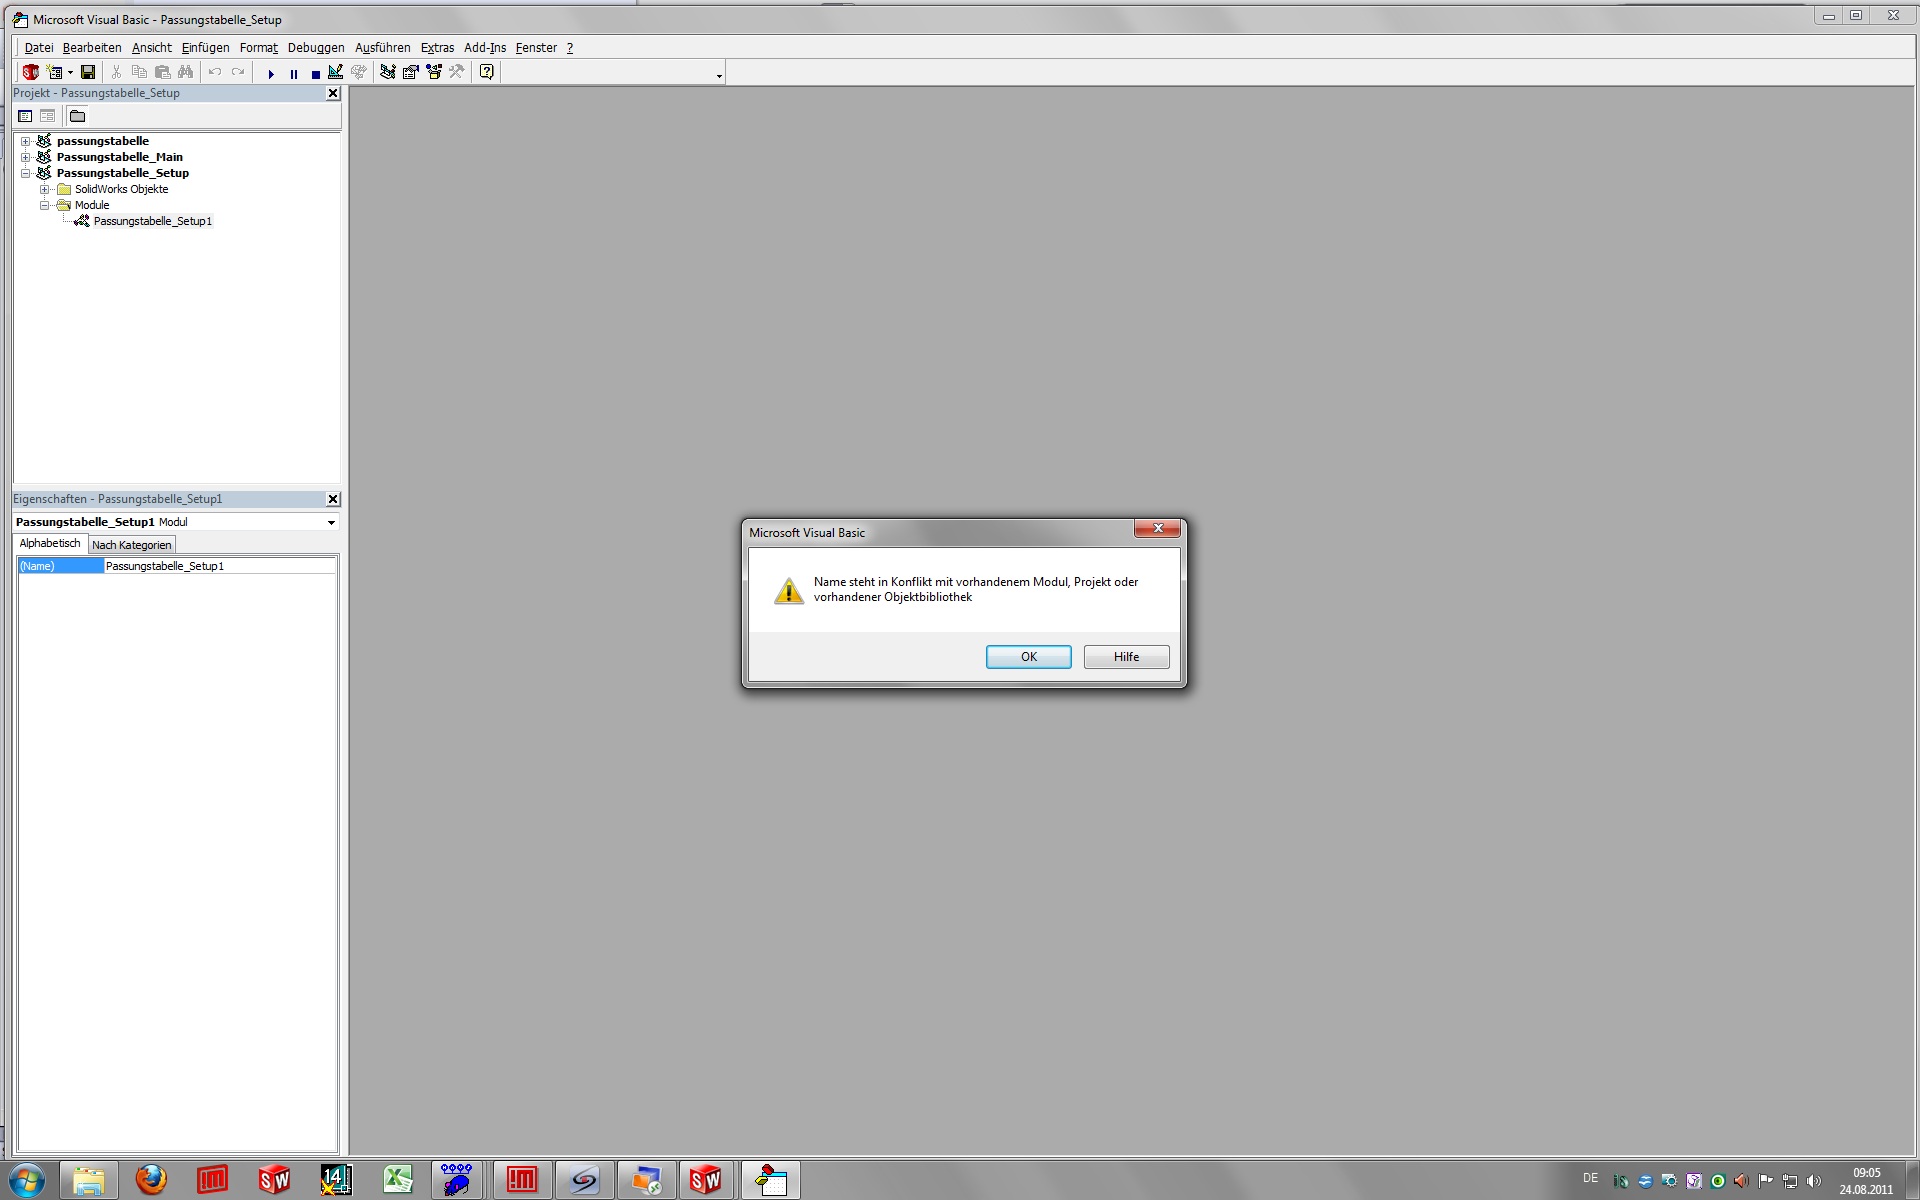Switch to the Nach Kategorien tab

[132, 545]
